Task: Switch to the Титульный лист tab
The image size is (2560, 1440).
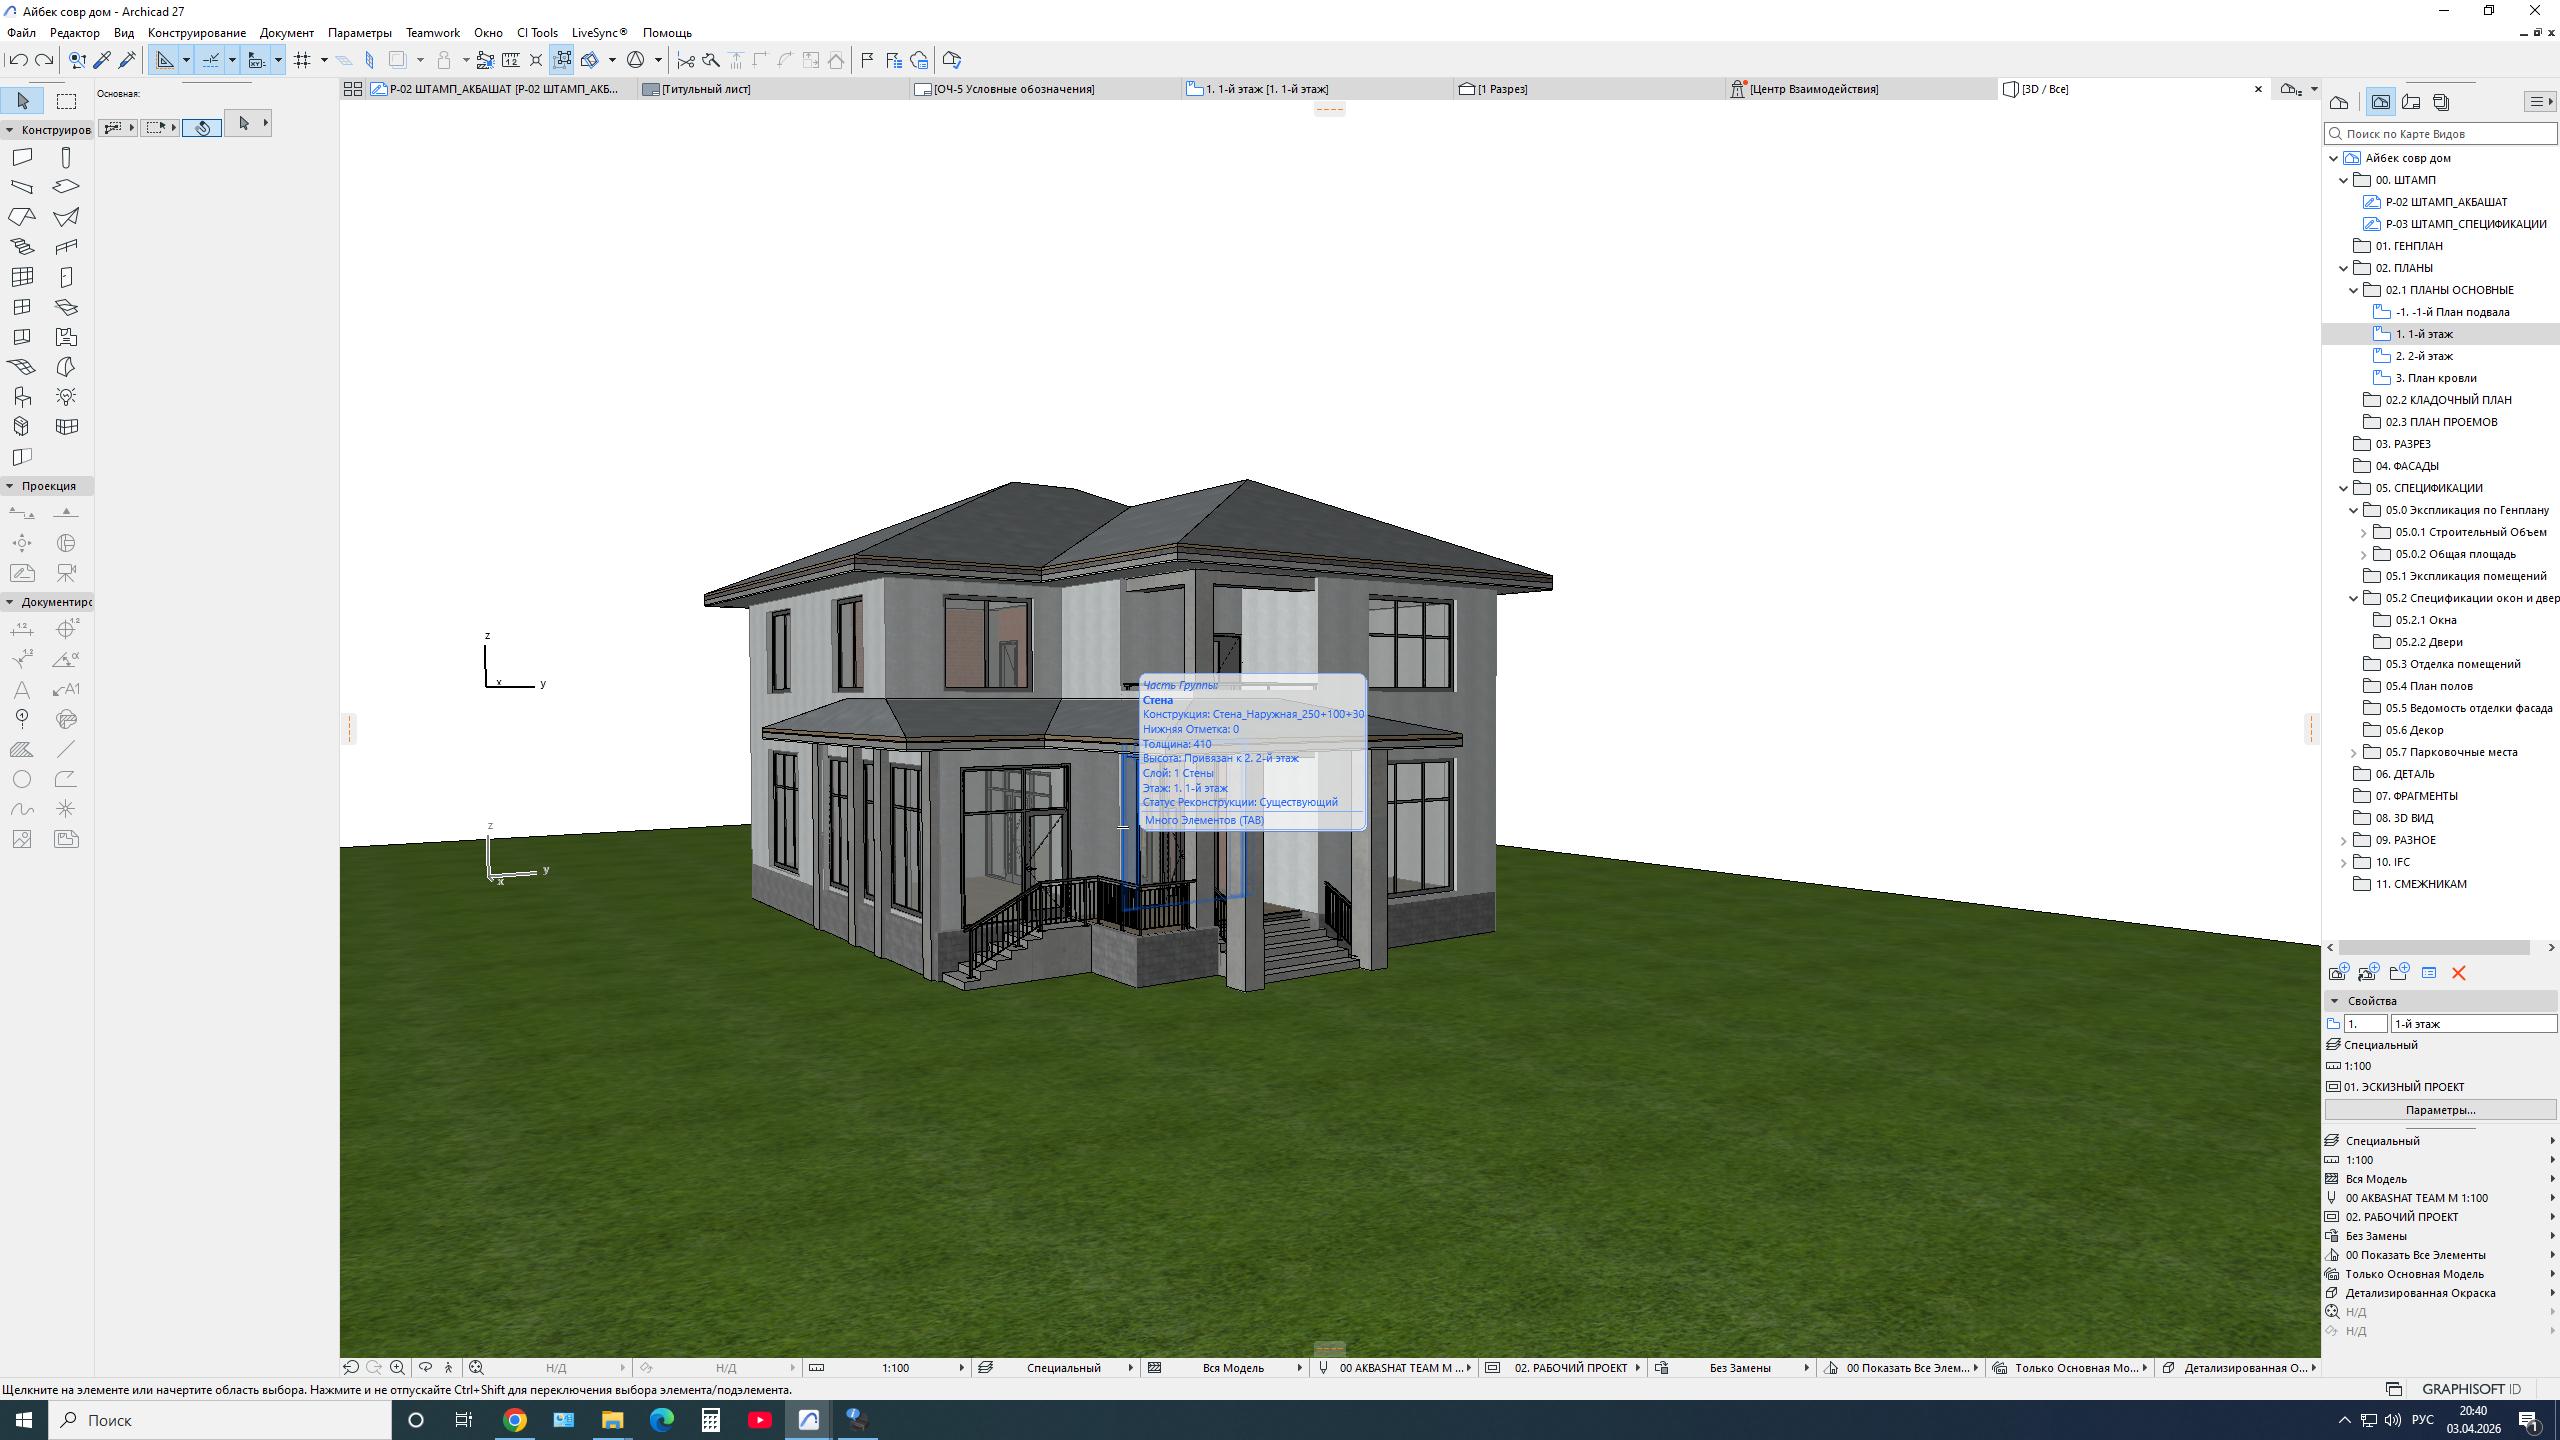Action: 706,89
